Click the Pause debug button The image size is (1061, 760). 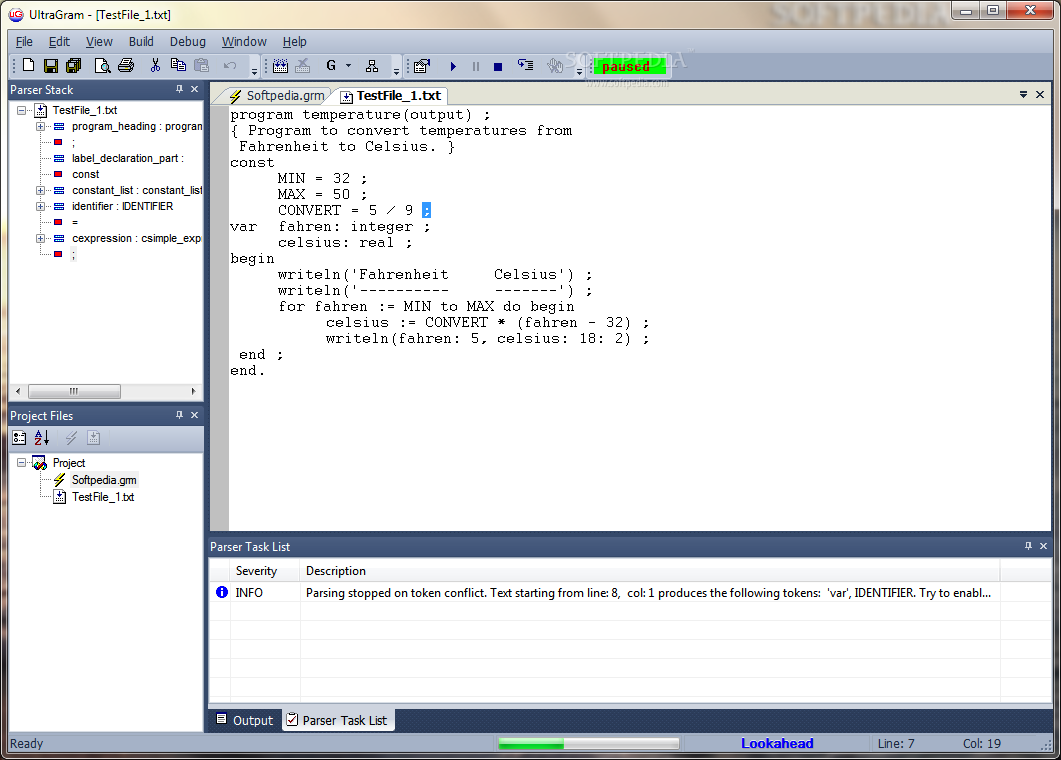[476, 66]
